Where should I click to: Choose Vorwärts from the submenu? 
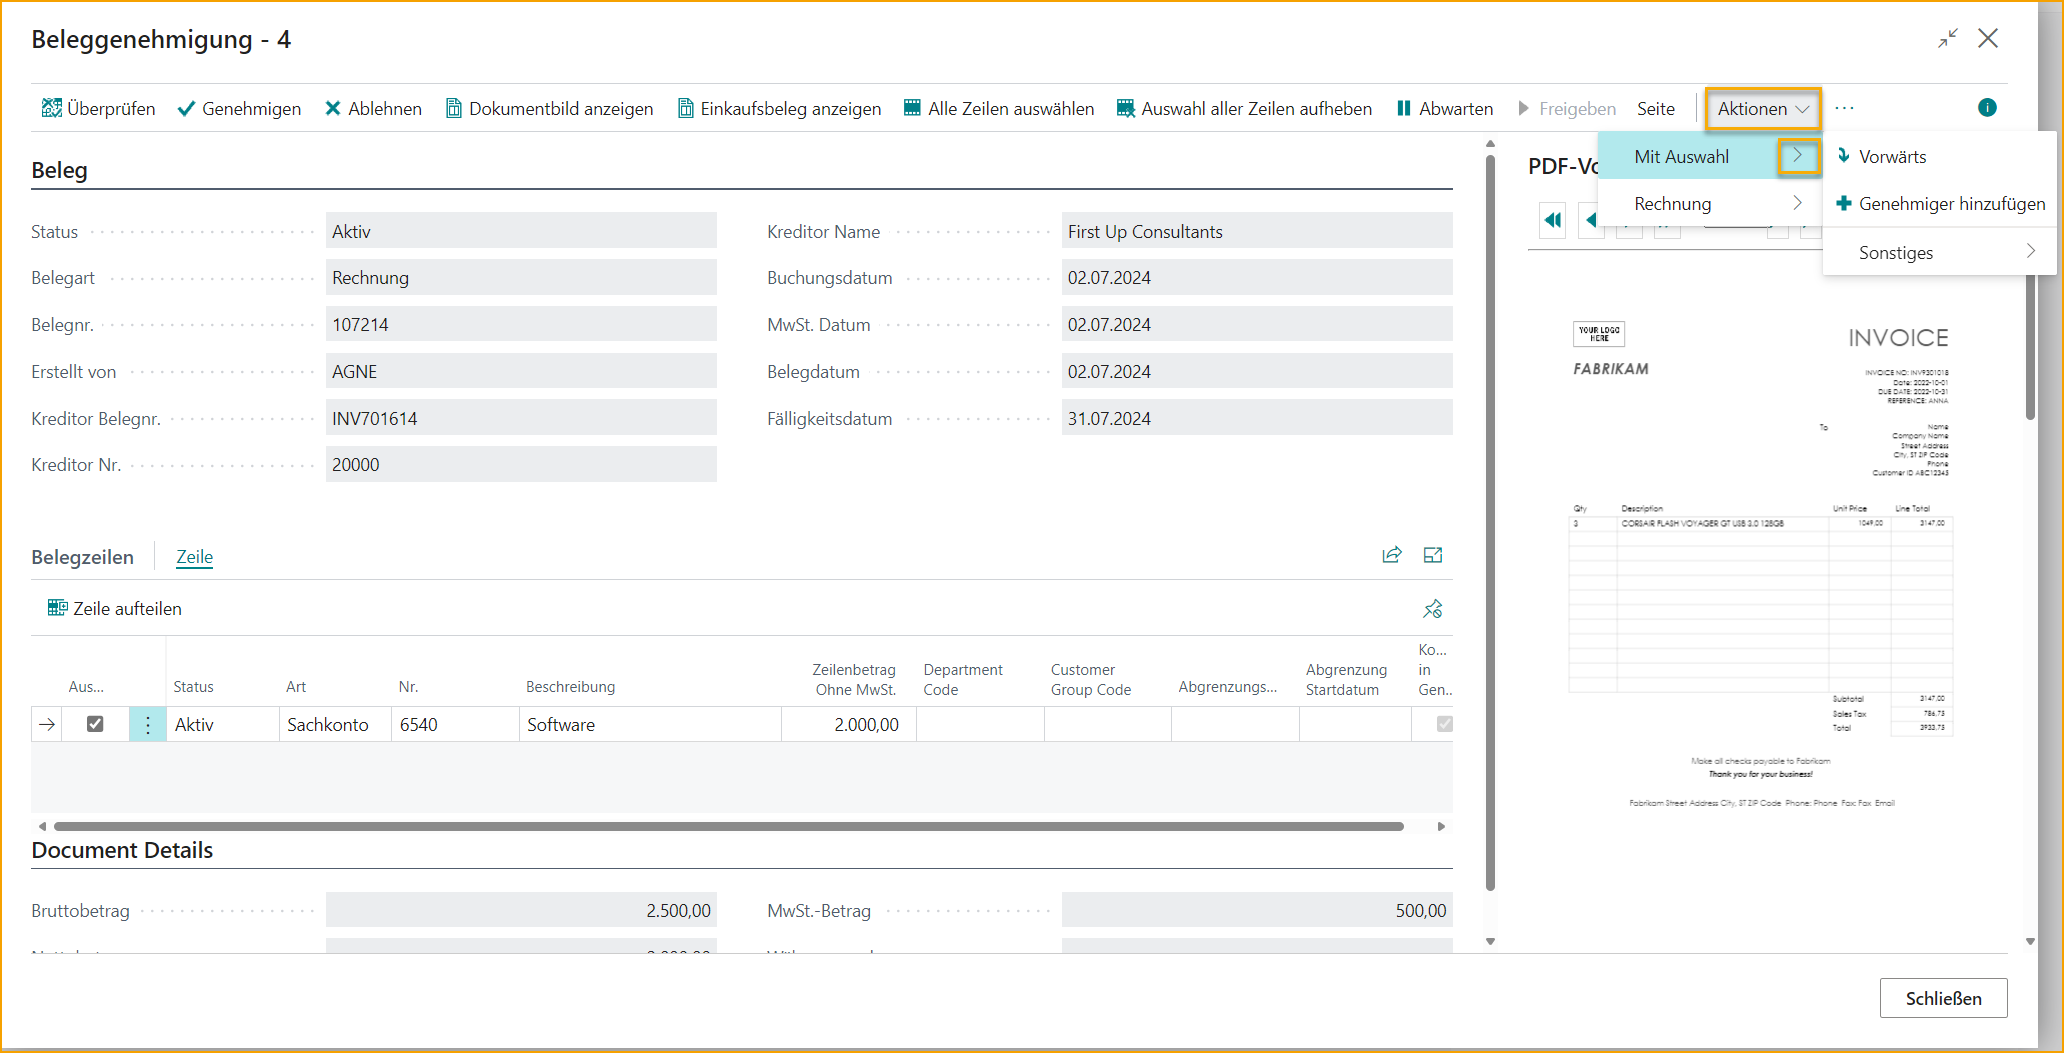point(1892,157)
